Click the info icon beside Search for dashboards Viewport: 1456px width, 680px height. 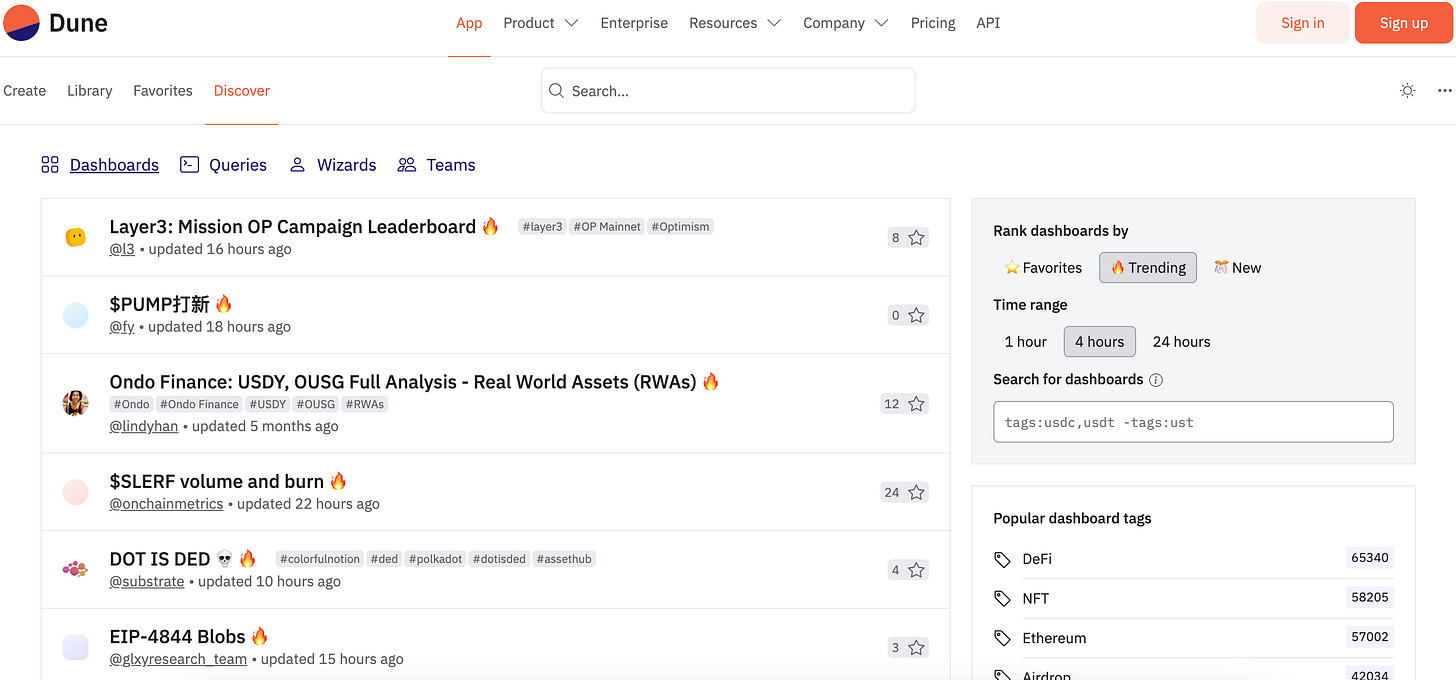[x=1156, y=380]
